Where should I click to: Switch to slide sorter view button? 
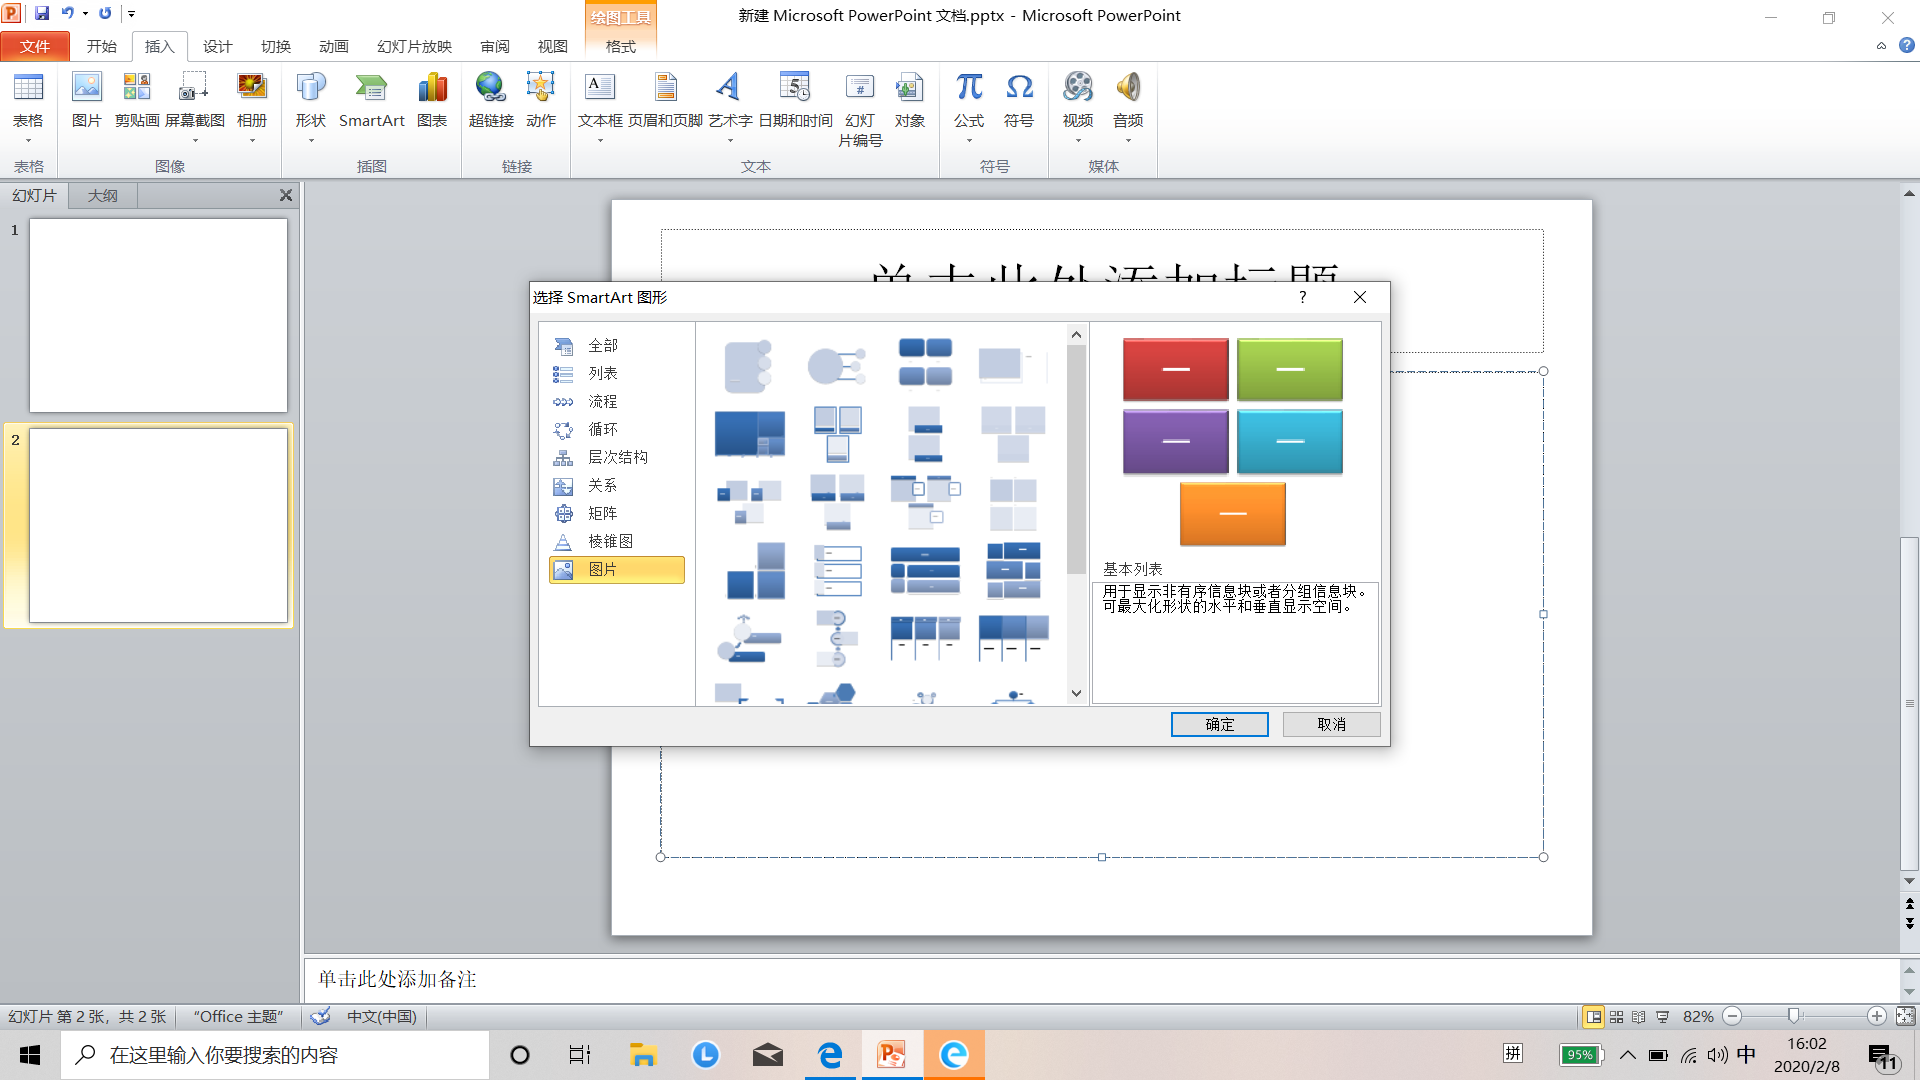1616,1017
